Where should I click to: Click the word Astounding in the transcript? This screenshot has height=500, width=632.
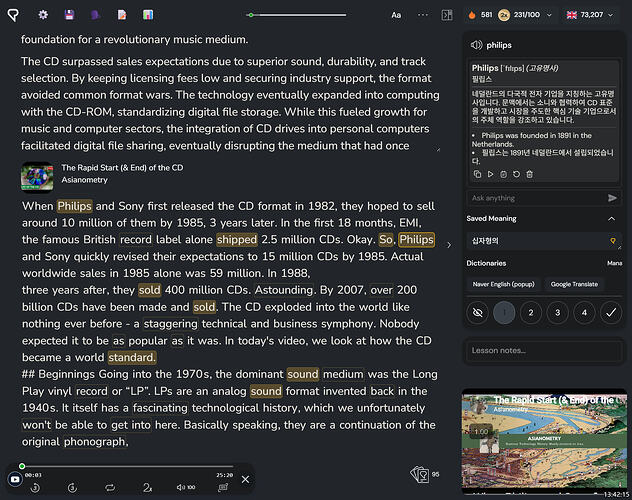coord(284,290)
